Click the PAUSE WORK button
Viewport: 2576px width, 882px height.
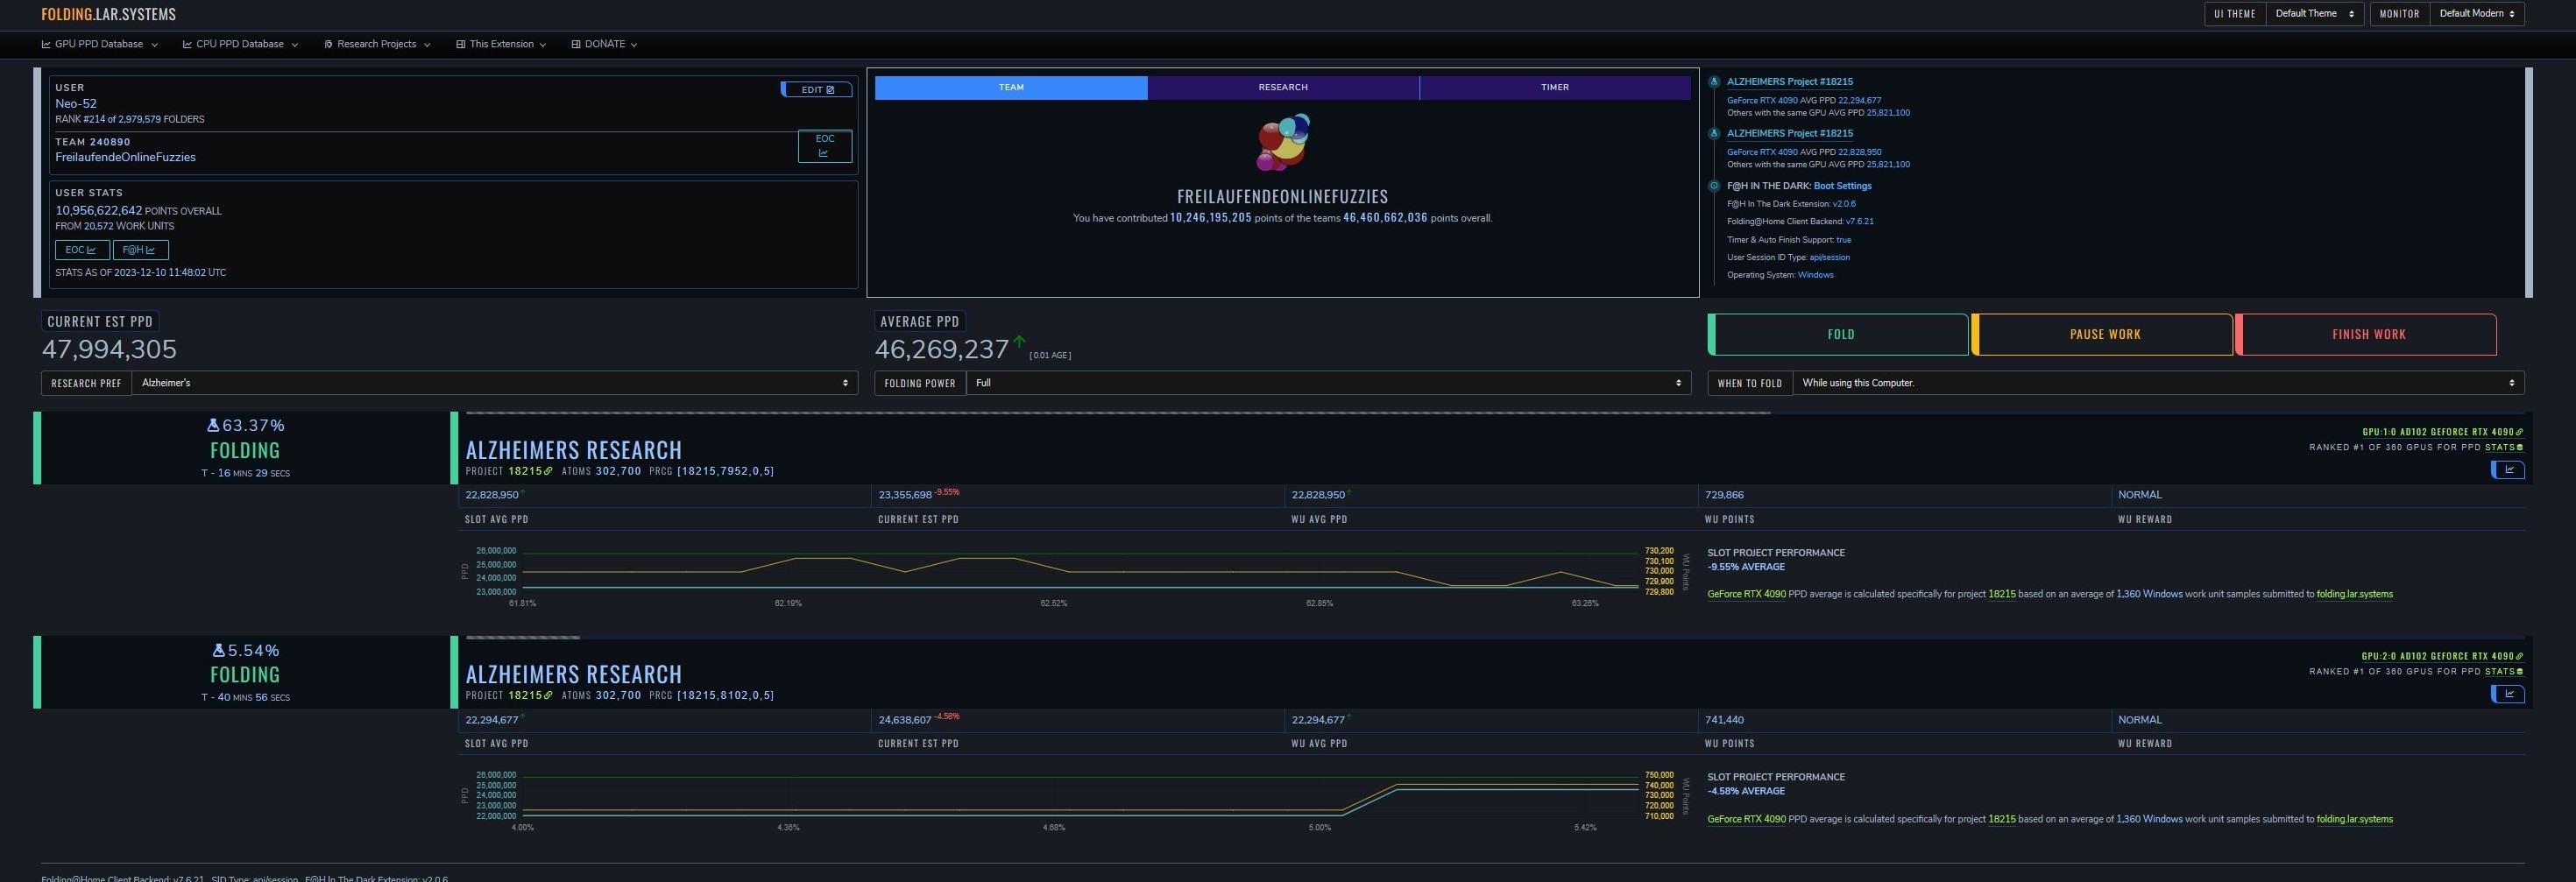pos(2103,334)
